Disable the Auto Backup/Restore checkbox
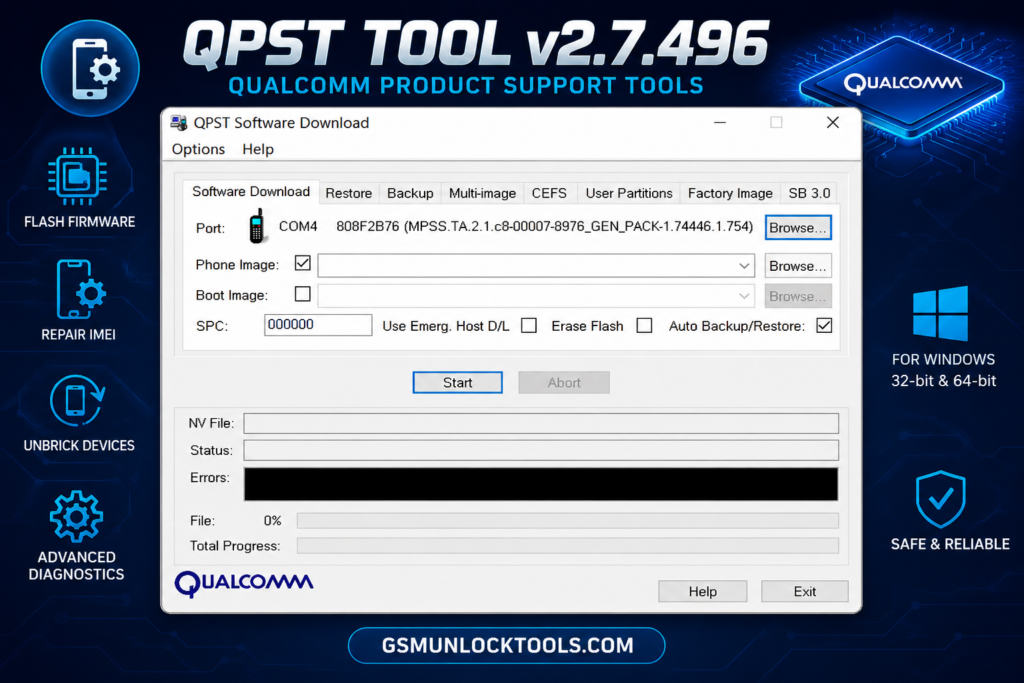 (x=824, y=325)
